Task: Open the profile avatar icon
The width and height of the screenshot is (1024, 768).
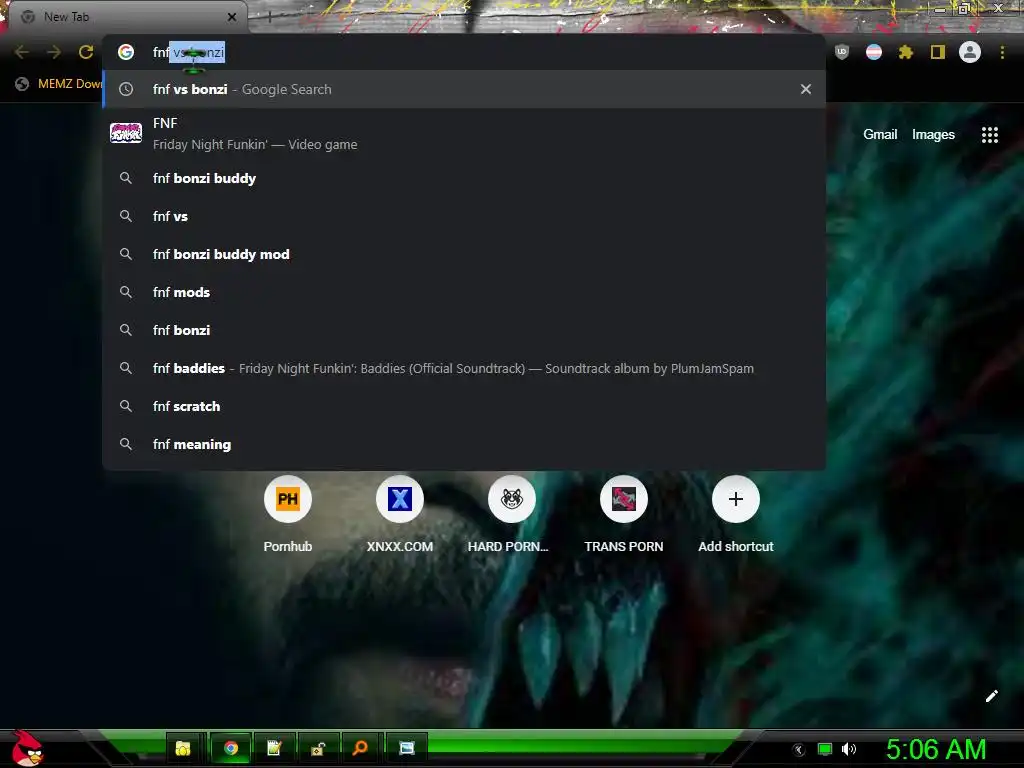Action: point(970,52)
